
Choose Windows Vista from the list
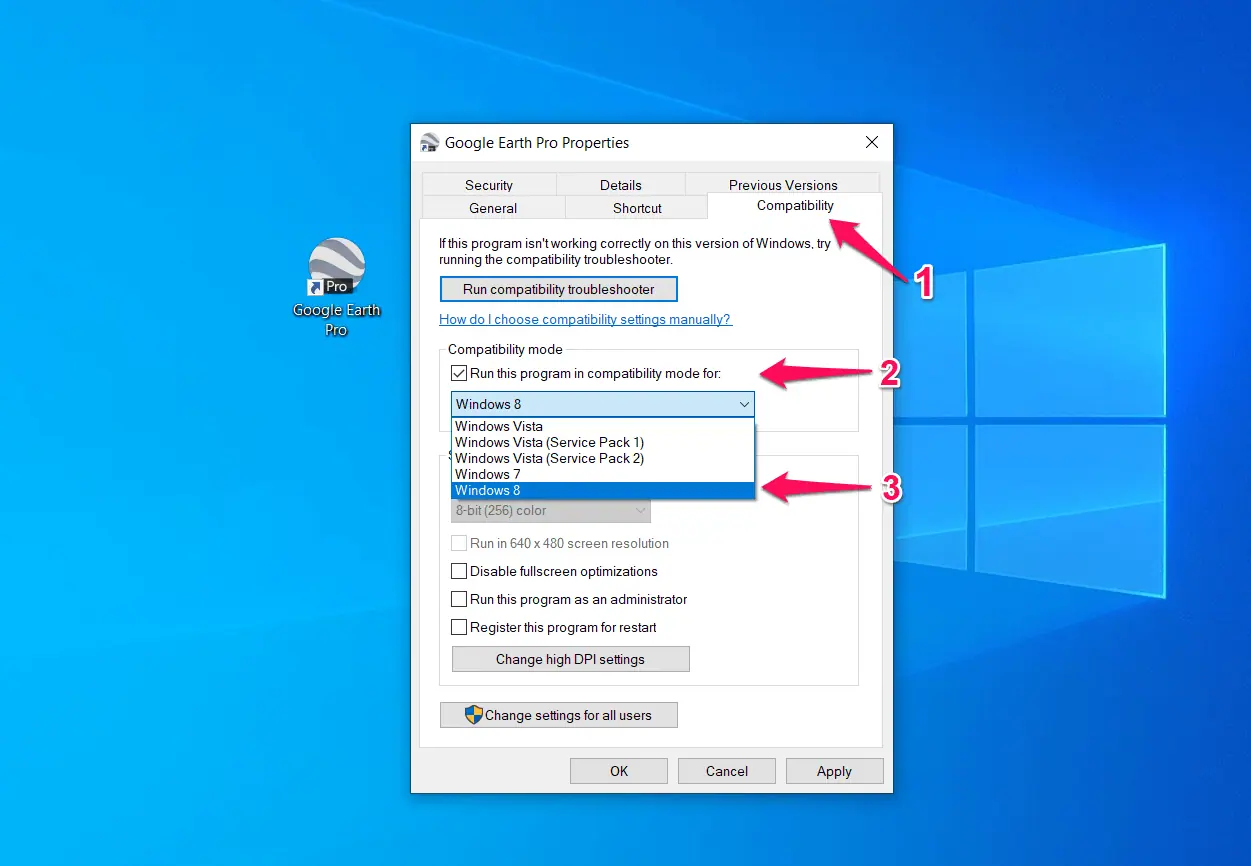click(603, 426)
